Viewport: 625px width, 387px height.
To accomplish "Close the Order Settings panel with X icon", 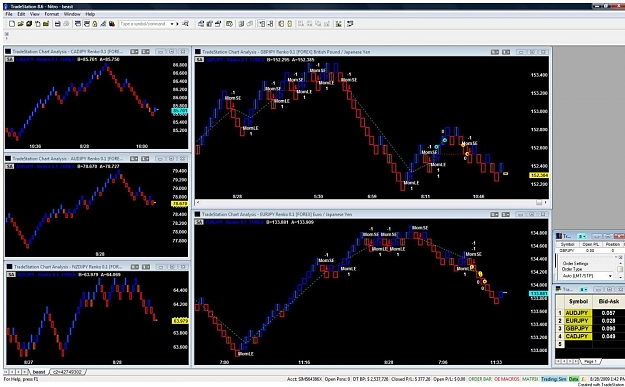I will click(x=620, y=257).
